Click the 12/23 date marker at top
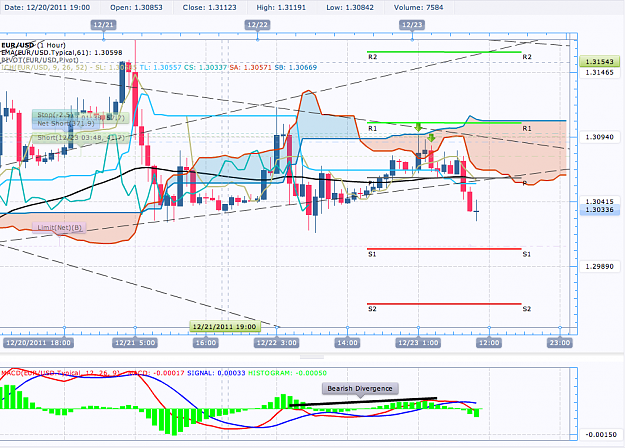 [412, 25]
